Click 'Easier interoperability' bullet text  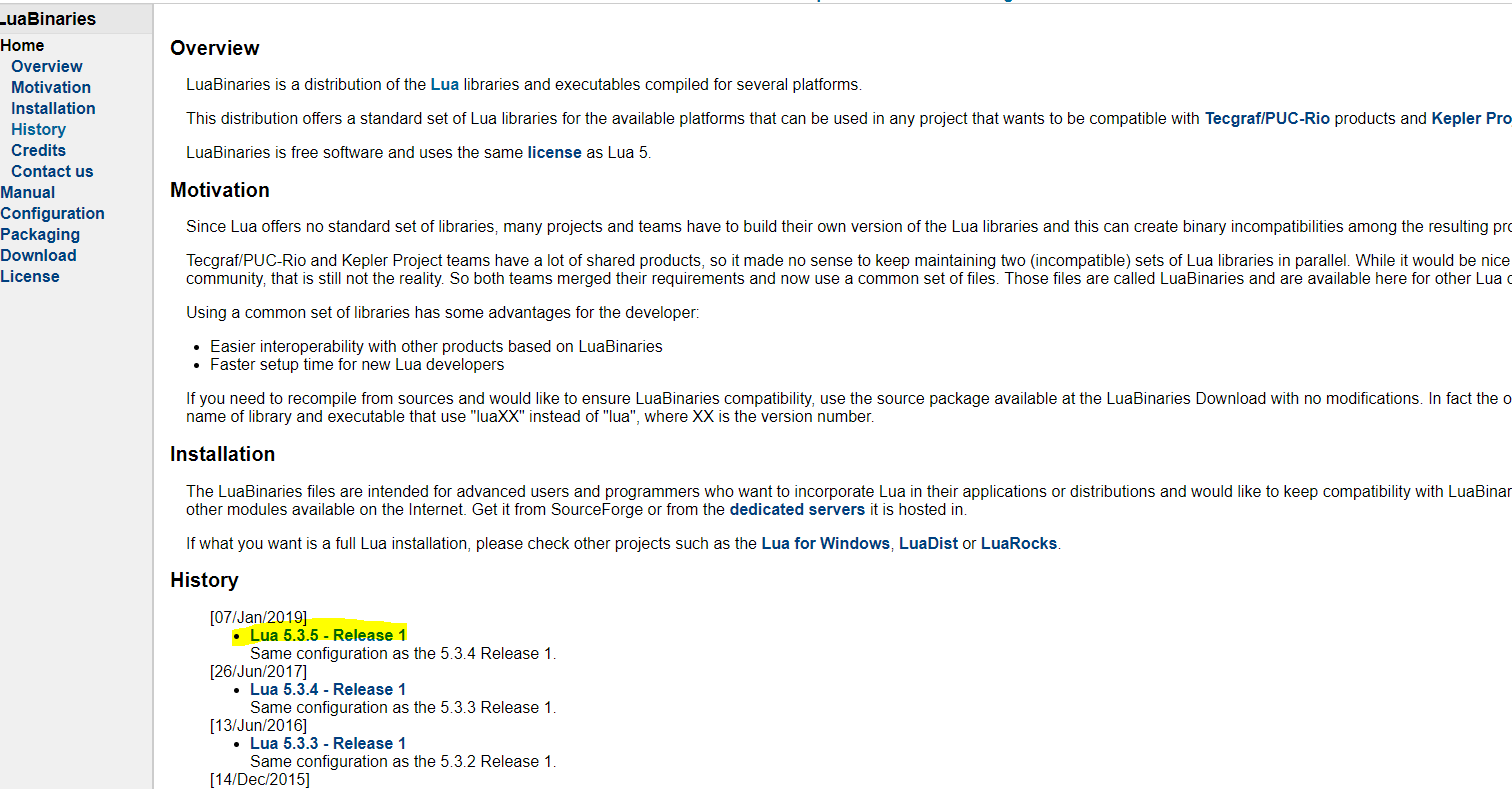pyautogui.click(x=436, y=346)
